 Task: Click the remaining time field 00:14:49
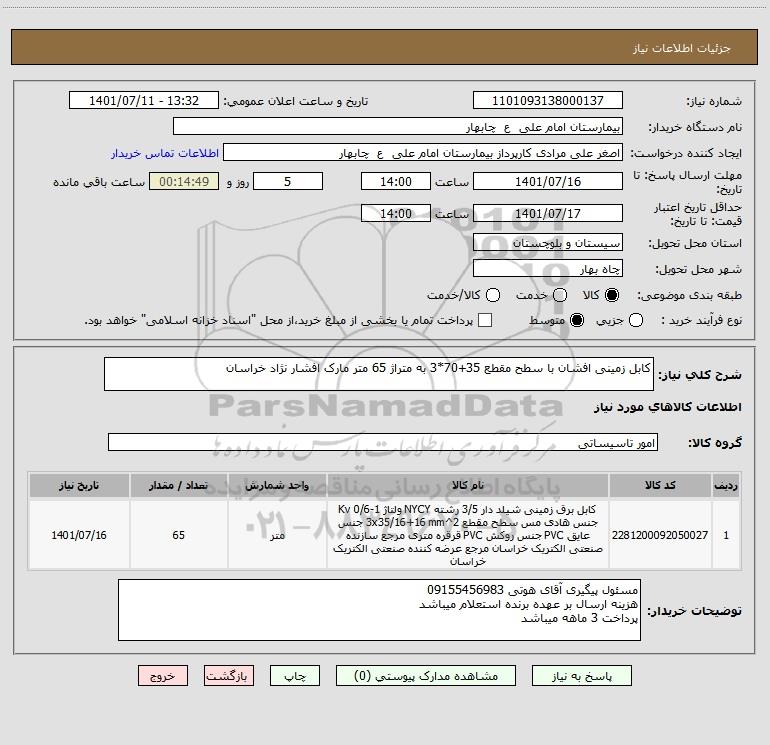tap(184, 181)
